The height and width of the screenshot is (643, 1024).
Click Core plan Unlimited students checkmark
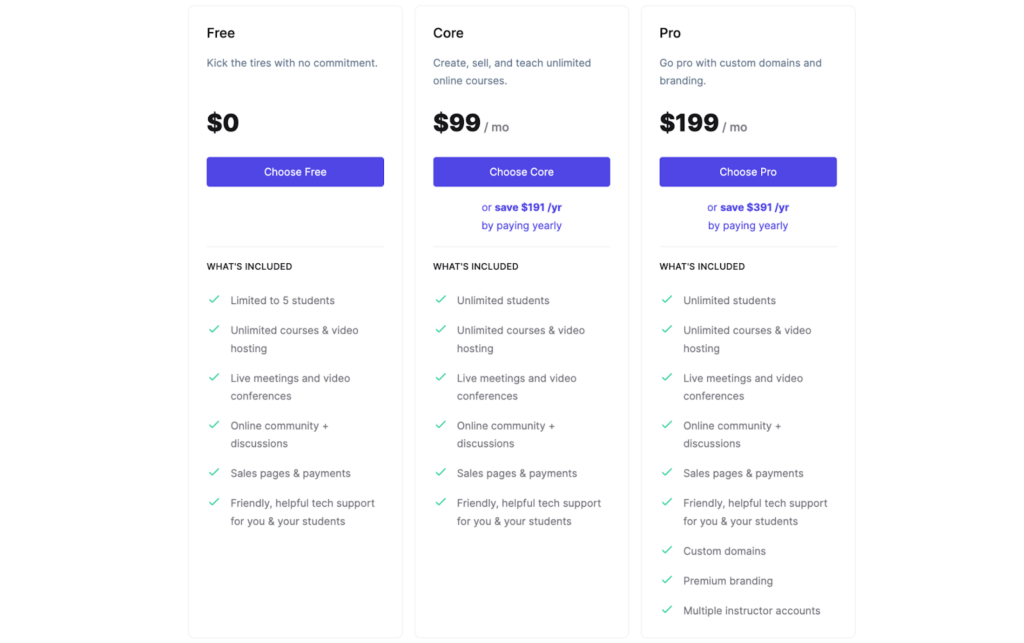(x=441, y=300)
